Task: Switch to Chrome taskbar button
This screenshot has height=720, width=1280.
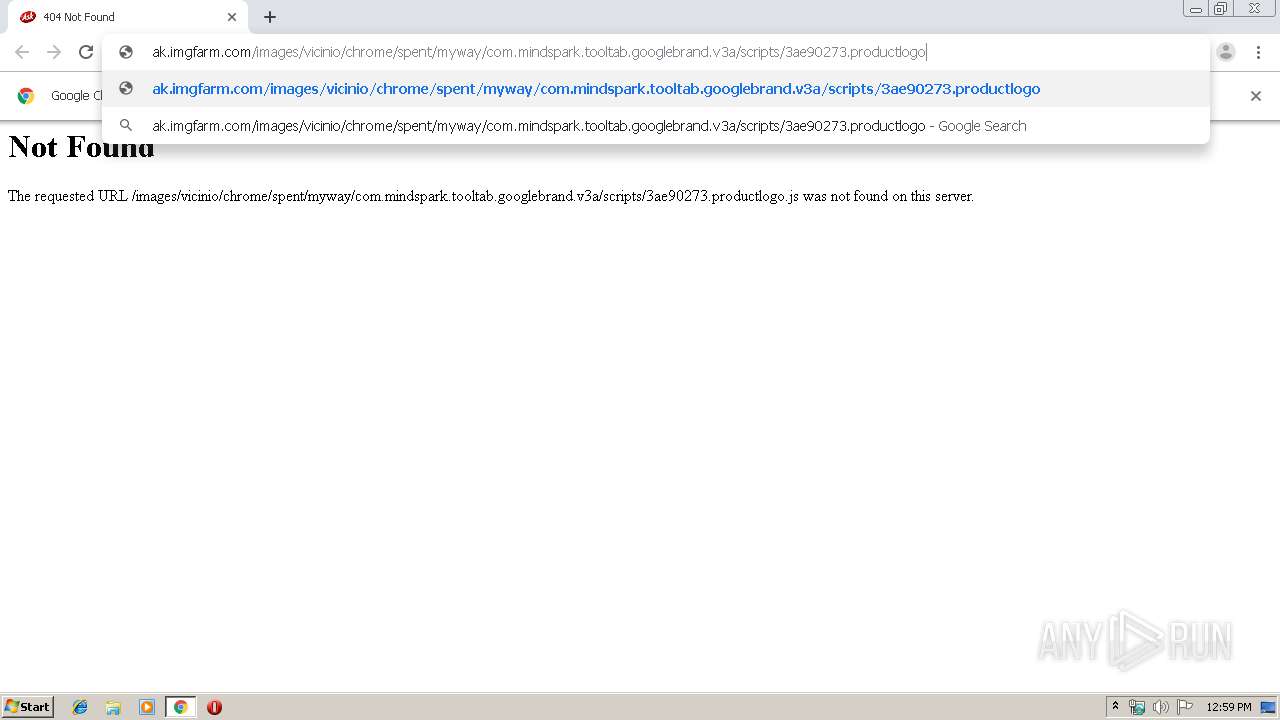Action: click(180, 707)
